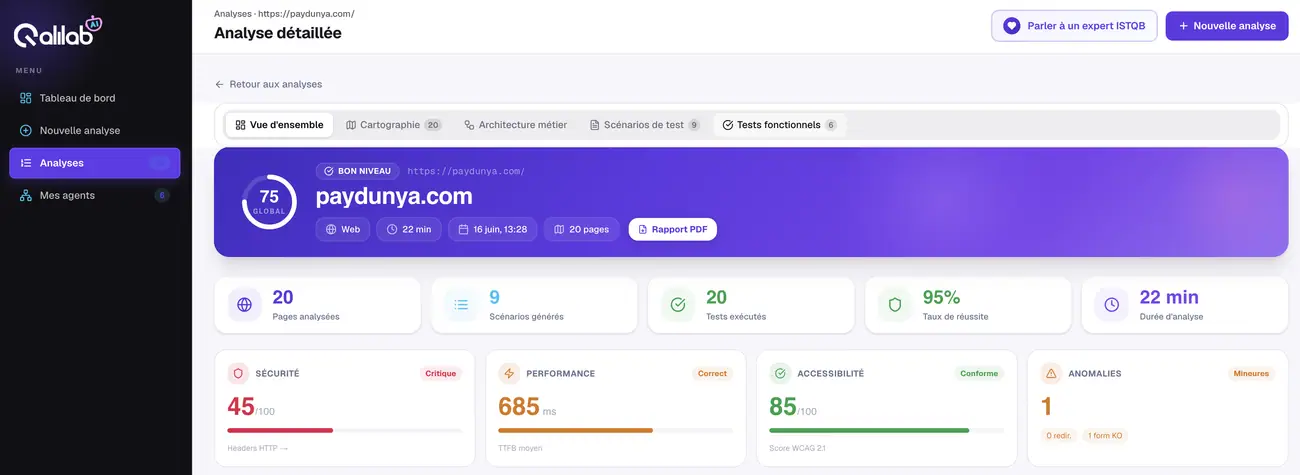1300x475 pixels.
Task: Click the globe icon in Web chip
Action: [x=332, y=229]
